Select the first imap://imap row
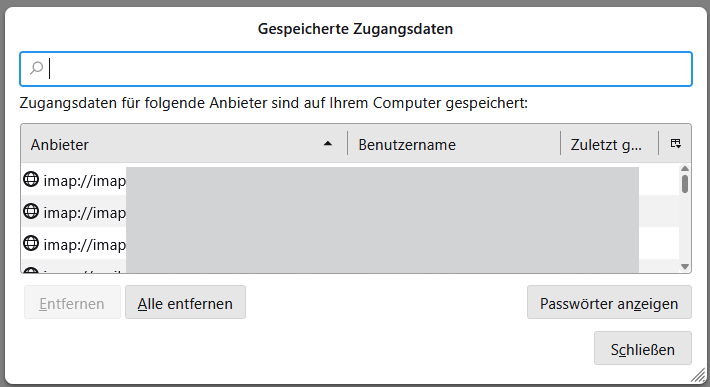 [350, 180]
